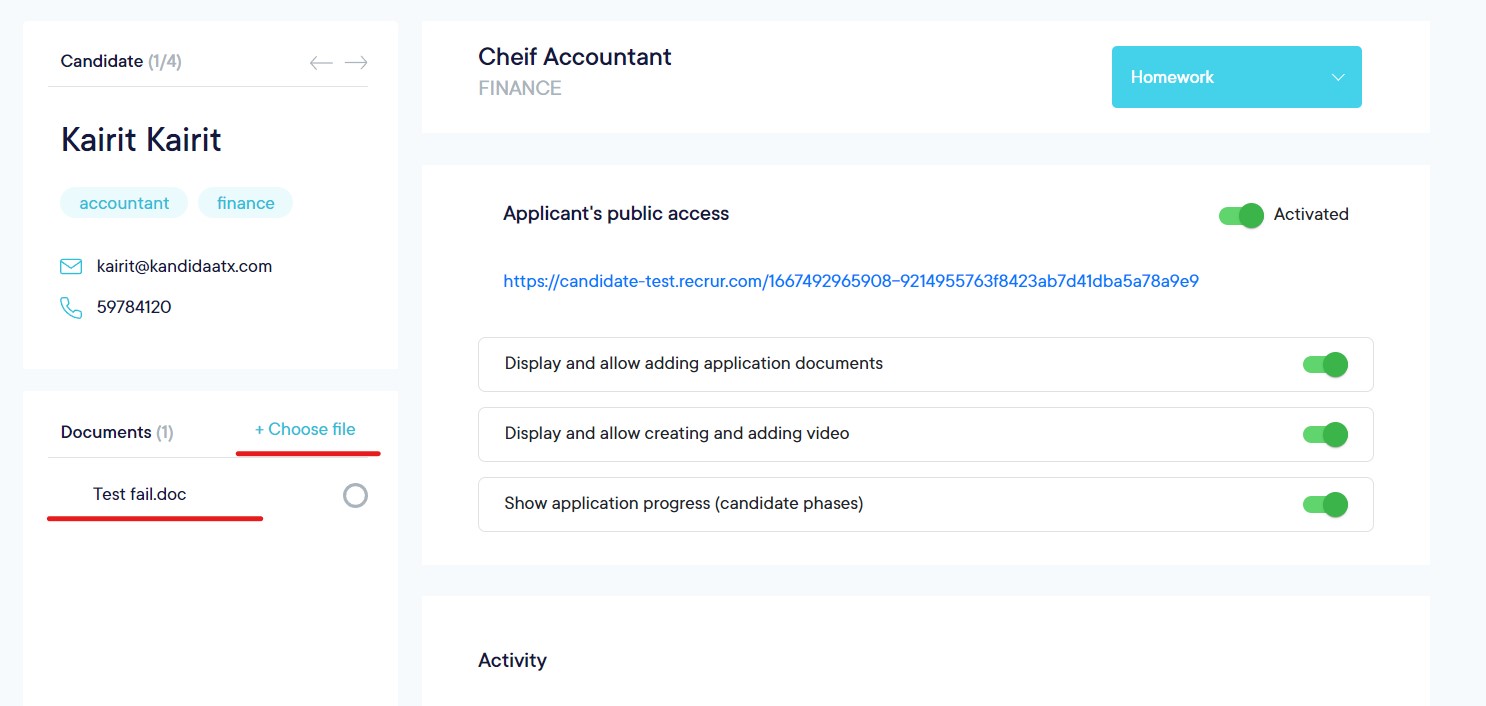Click the phone handset icon
Viewport: 1486px width, 706px height.
click(71, 308)
